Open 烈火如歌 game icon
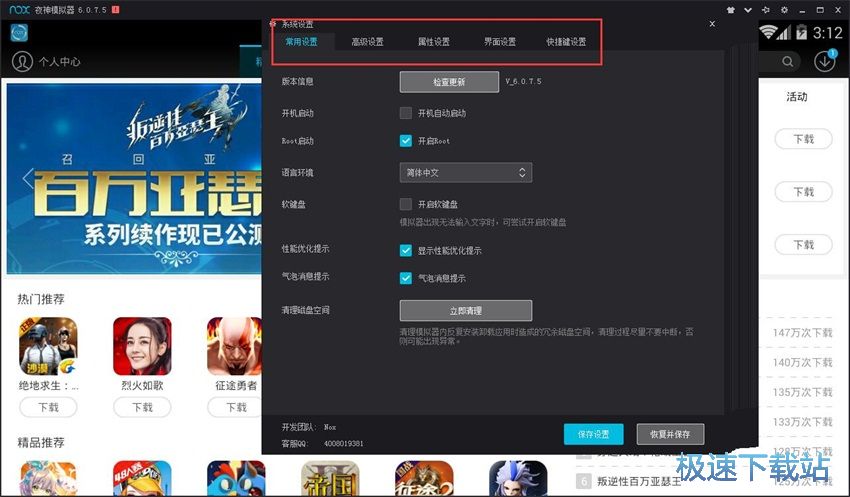Viewport: 850px width, 497px height. point(142,346)
